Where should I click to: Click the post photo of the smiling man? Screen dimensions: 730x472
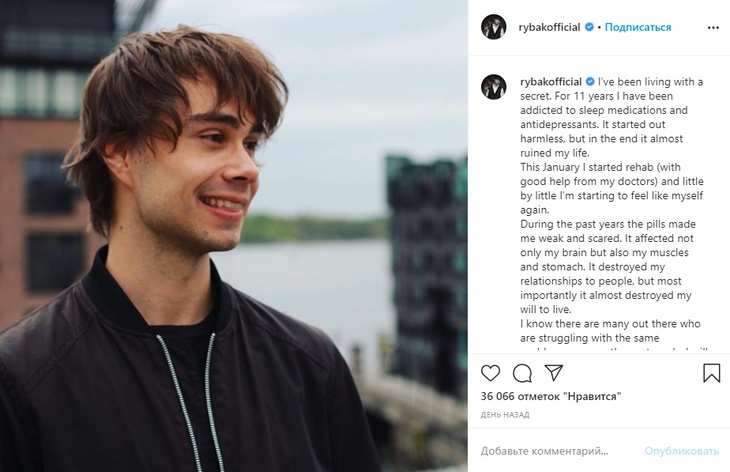(x=233, y=236)
